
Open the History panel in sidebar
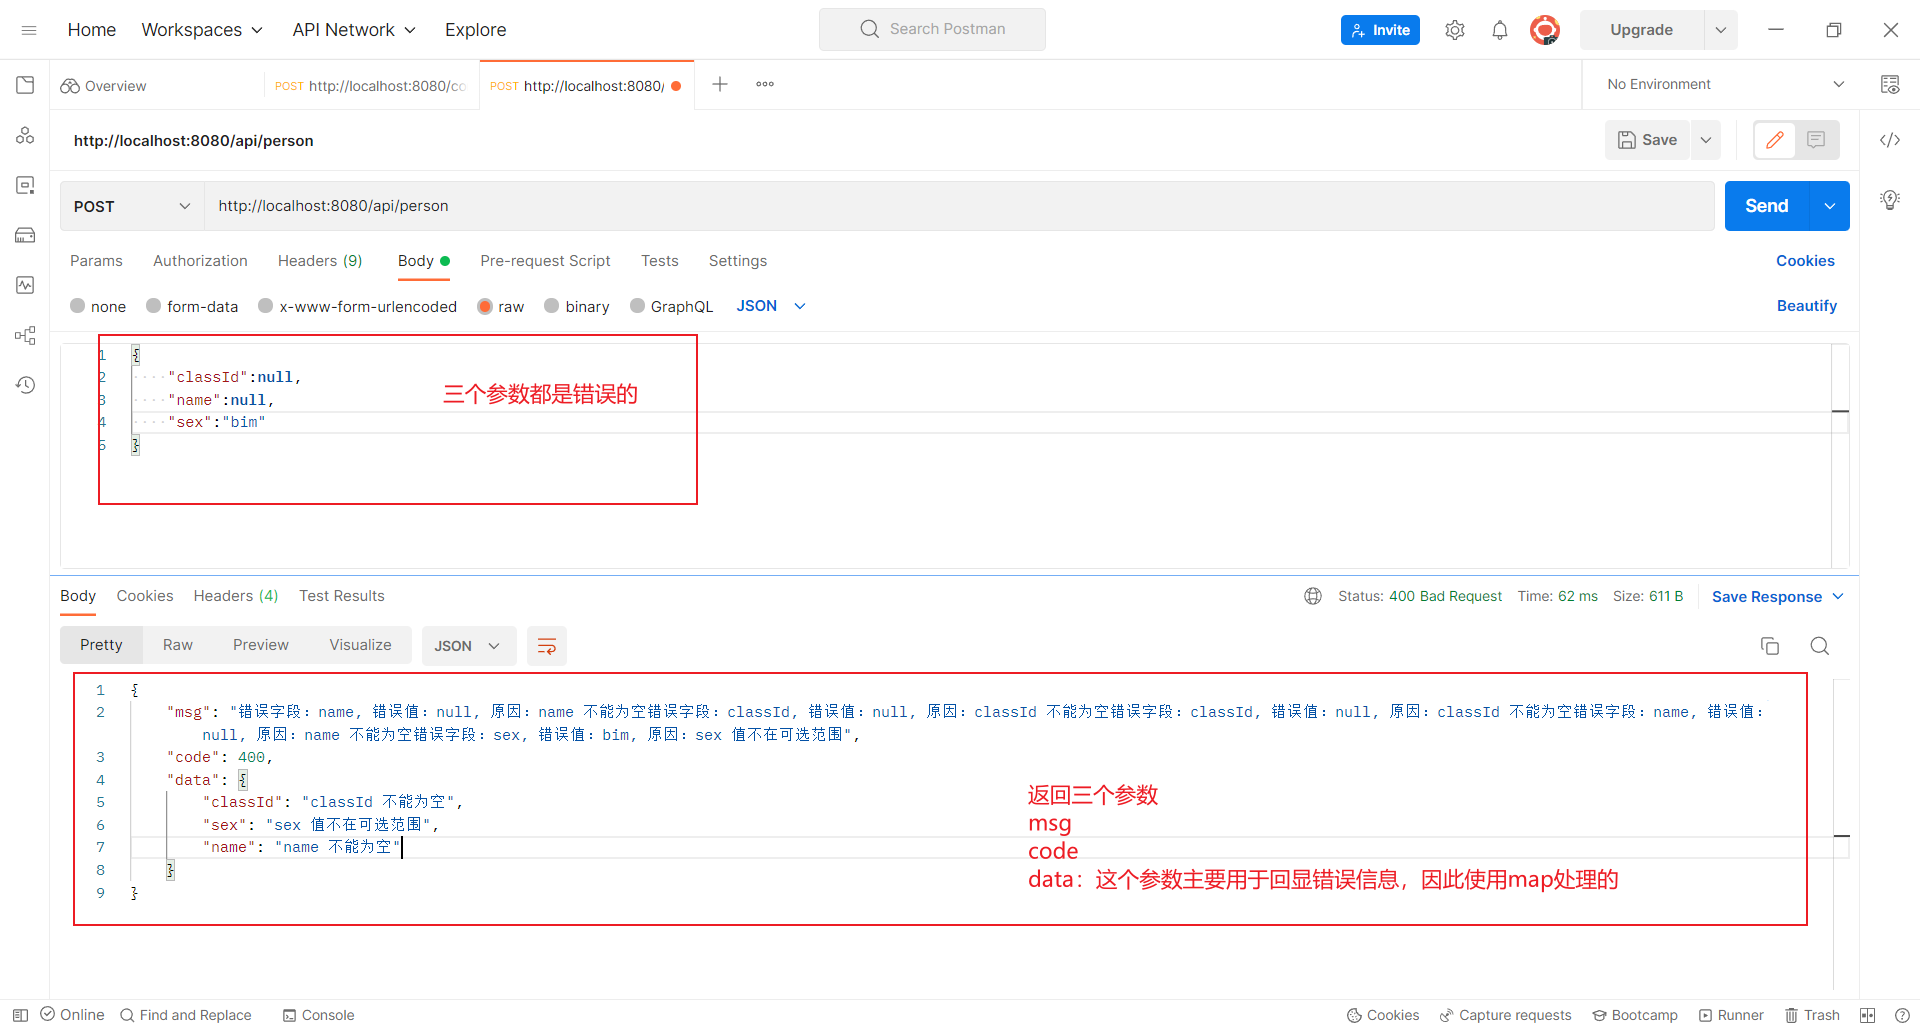click(25, 384)
